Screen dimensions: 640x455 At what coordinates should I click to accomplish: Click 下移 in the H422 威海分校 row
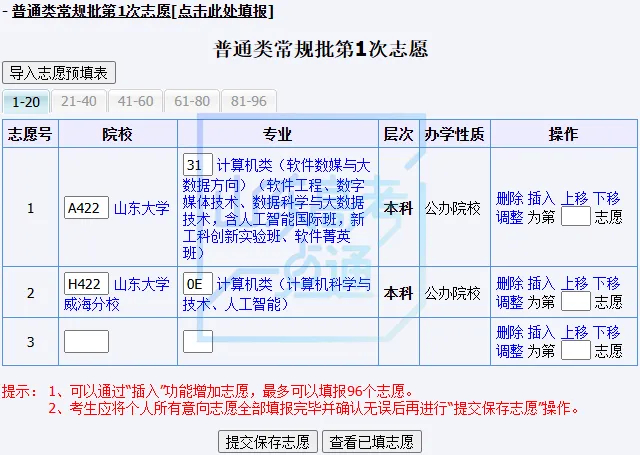(x=607, y=283)
